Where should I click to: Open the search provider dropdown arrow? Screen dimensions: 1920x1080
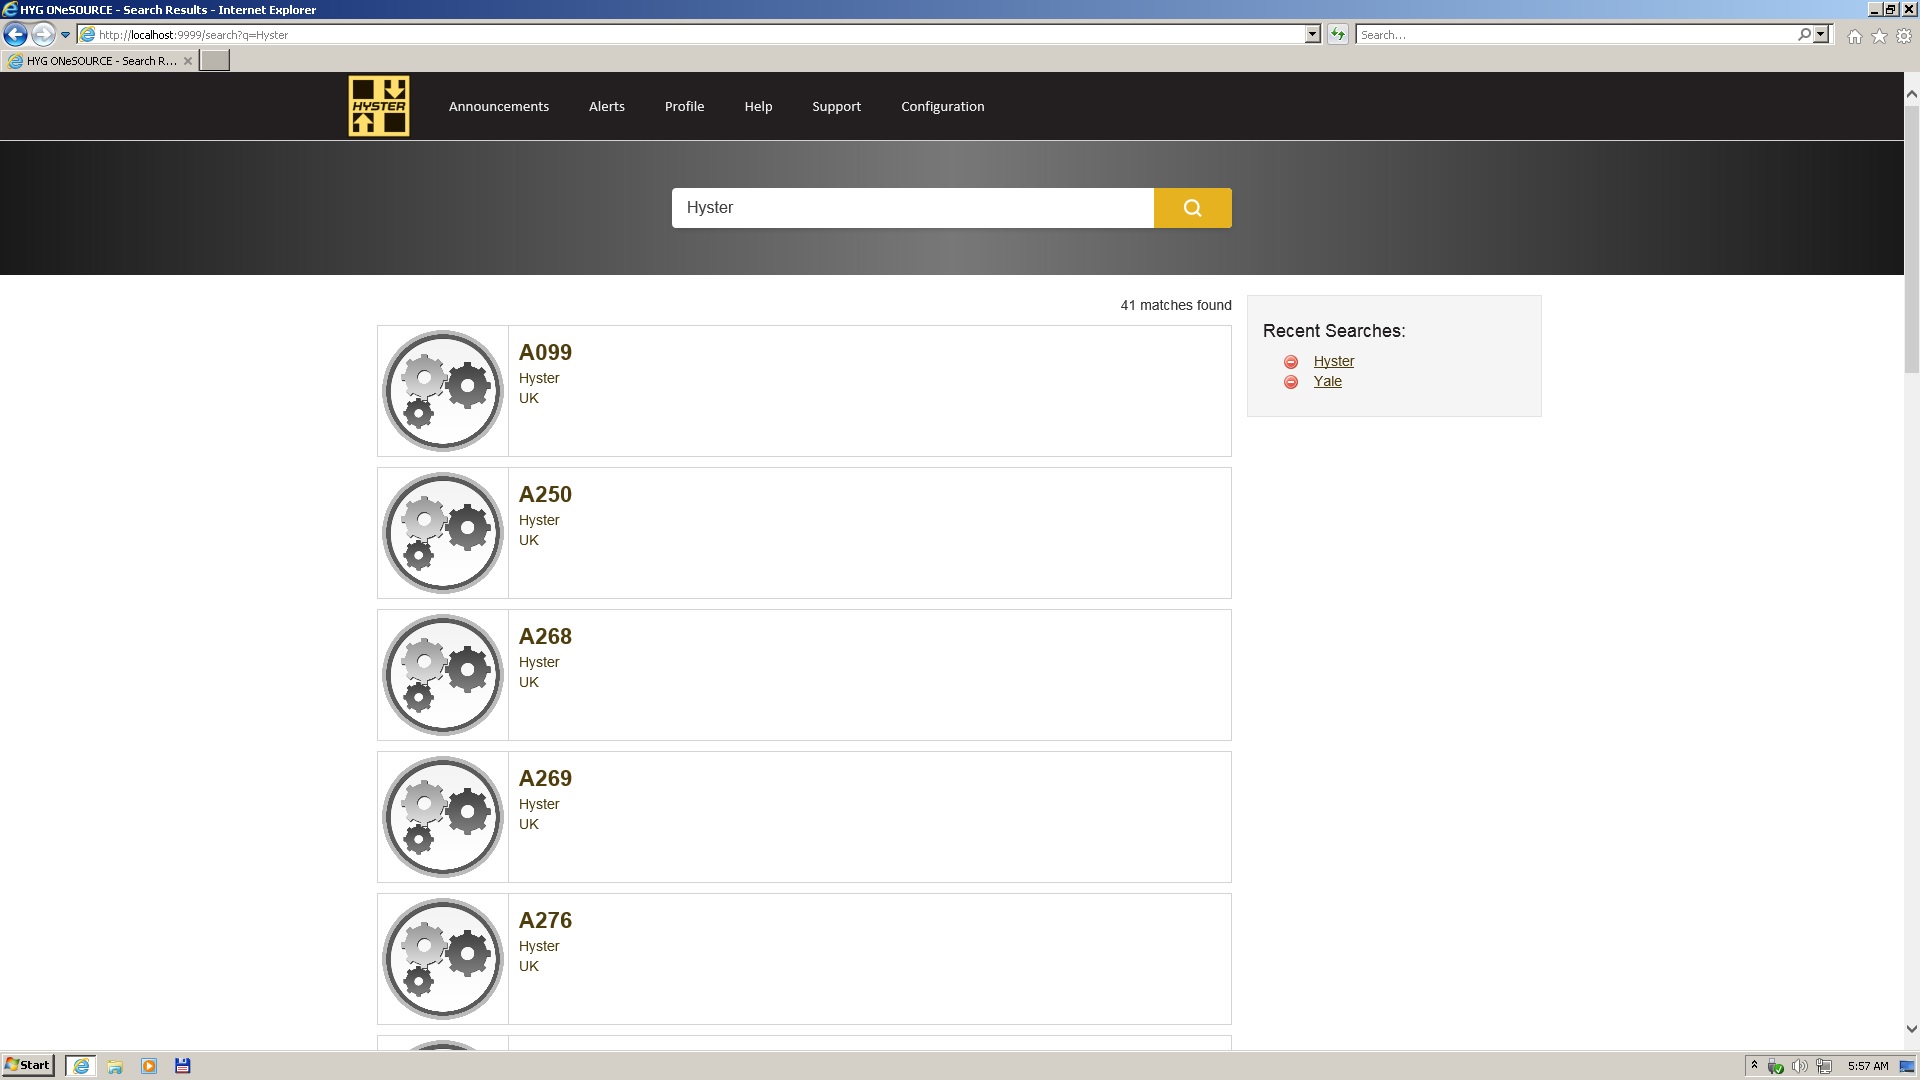click(x=1821, y=34)
